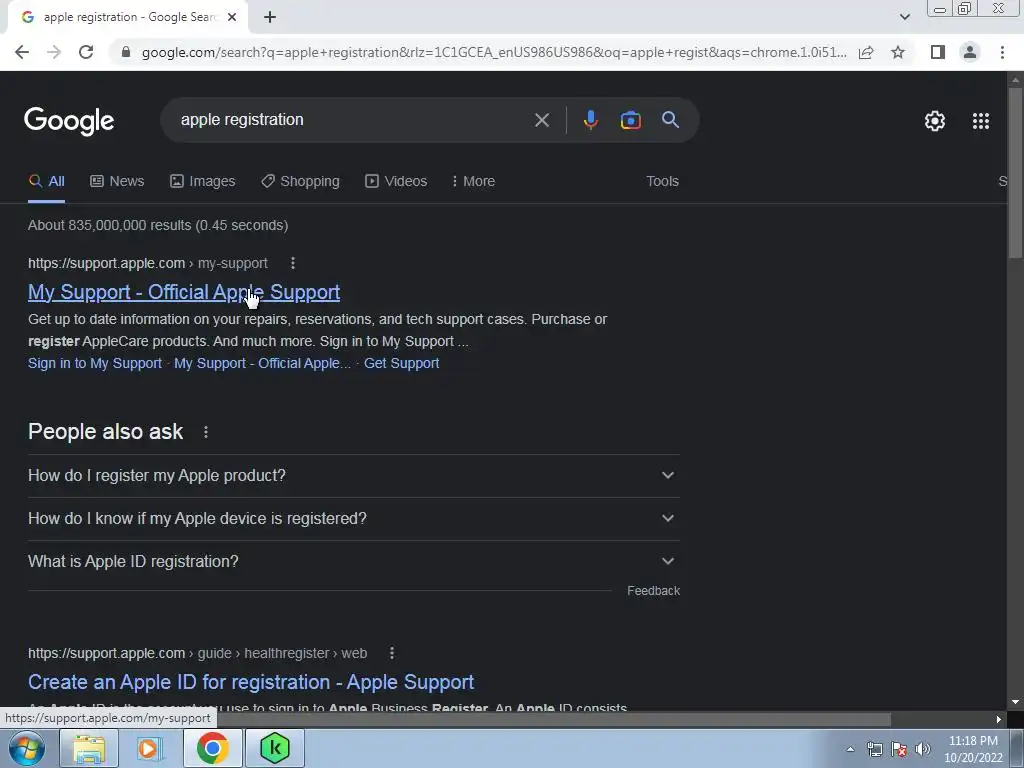This screenshot has height=768, width=1024.
Task: Reload the page with the refresh icon
Action: pyautogui.click(x=86, y=52)
